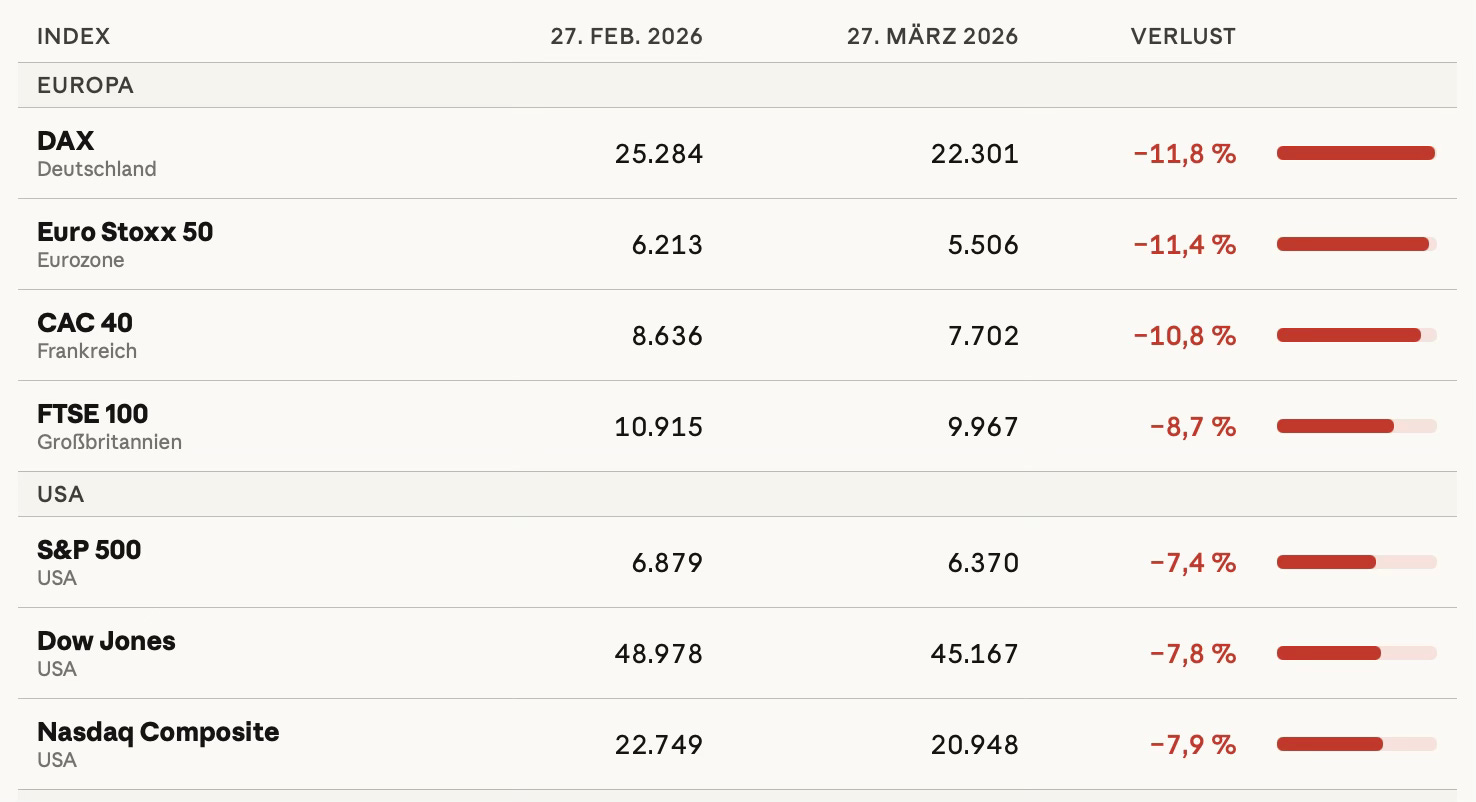Screen dimensions: 1476x802
Task: Click the FTSE 100 loss bar
Action: click(x=1335, y=426)
